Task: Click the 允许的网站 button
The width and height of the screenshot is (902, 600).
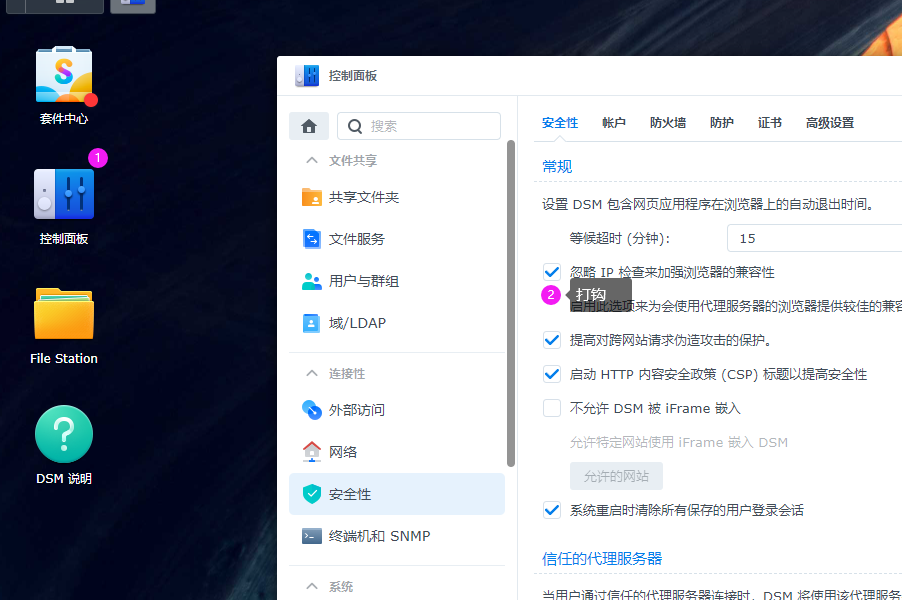Action: [x=617, y=476]
